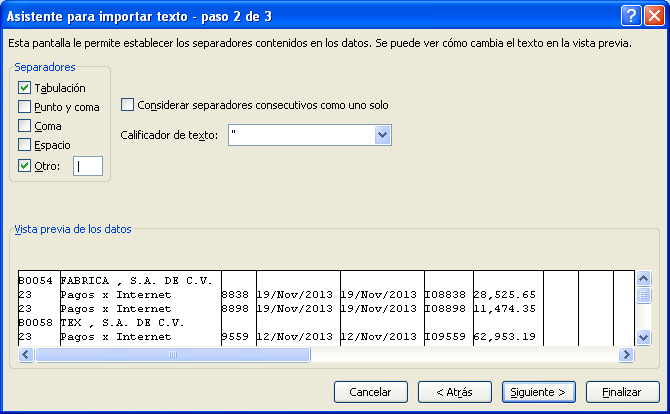
Task: Click the Calificador de texto label
Action: click(x=169, y=135)
